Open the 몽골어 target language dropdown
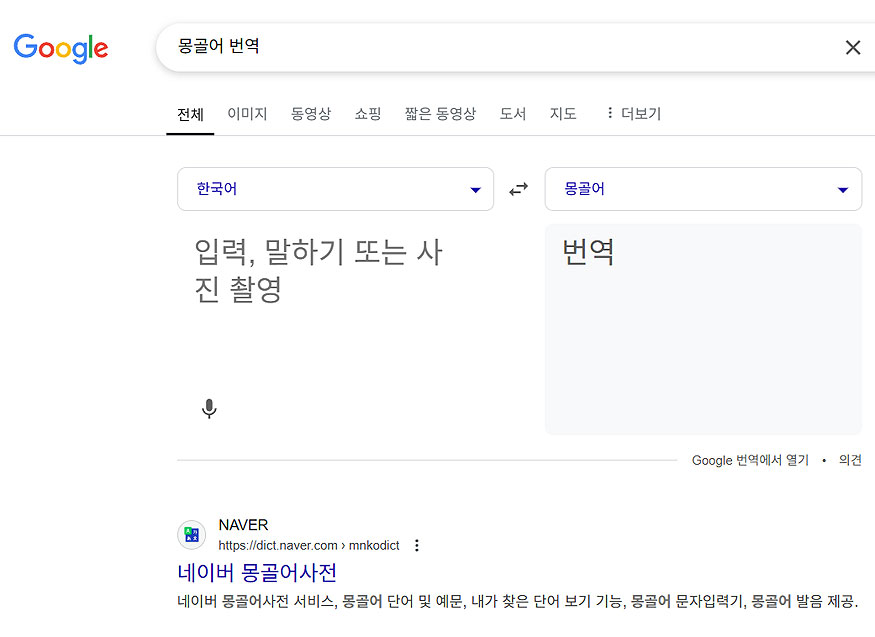This screenshot has height=637, width=875. point(703,189)
